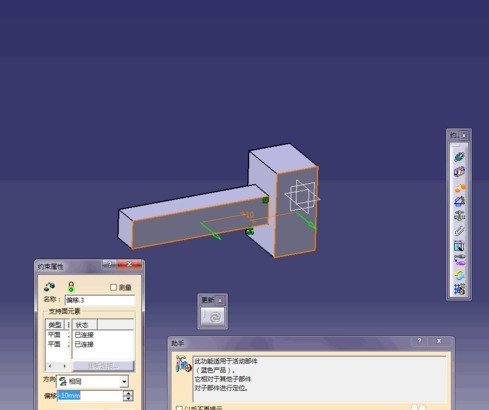Click the help question mark in 助手 dialog
This screenshot has width=489, height=410.
click(x=420, y=341)
